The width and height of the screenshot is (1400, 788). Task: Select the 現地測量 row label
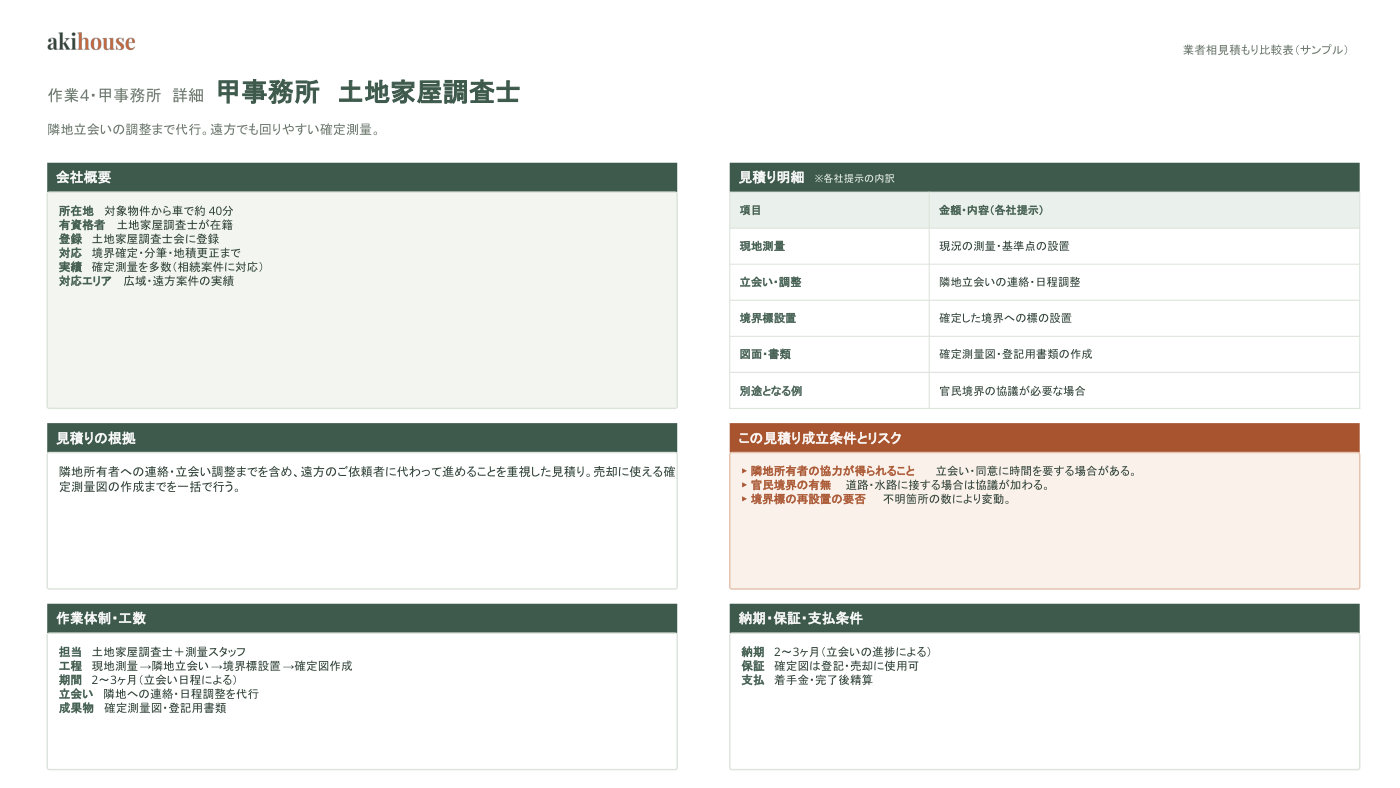coord(762,246)
